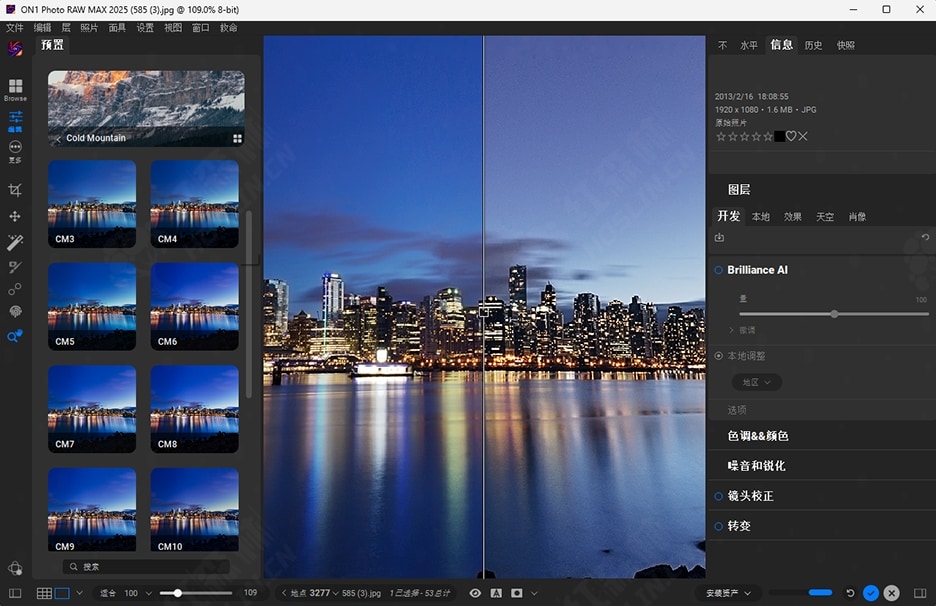
Task: Toggle preview eye icon in bottom bar
Action: pyautogui.click(x=475, y=593)
